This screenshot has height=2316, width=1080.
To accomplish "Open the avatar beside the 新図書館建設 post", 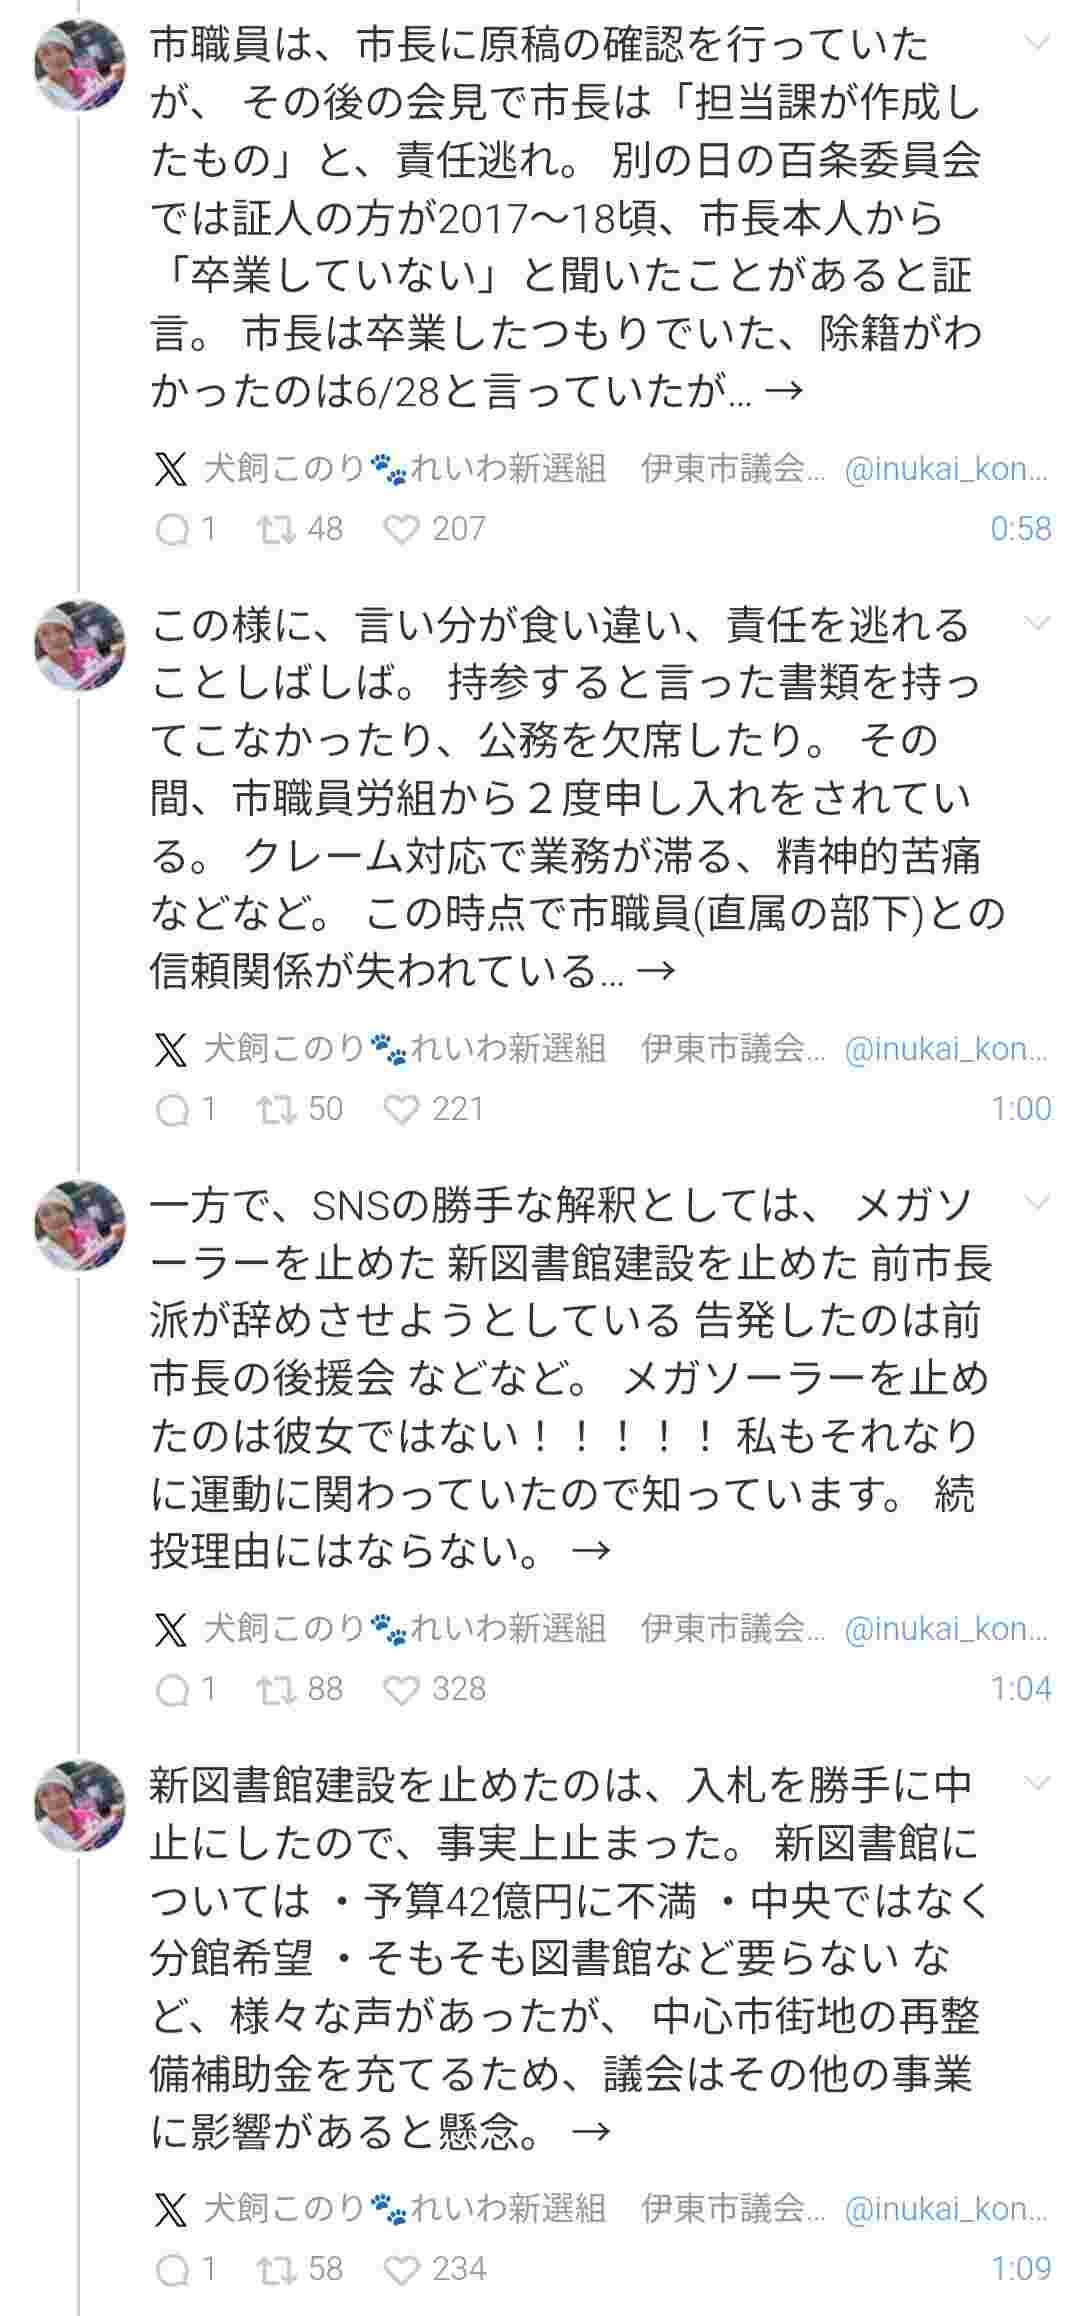I will click(79, 1804).
